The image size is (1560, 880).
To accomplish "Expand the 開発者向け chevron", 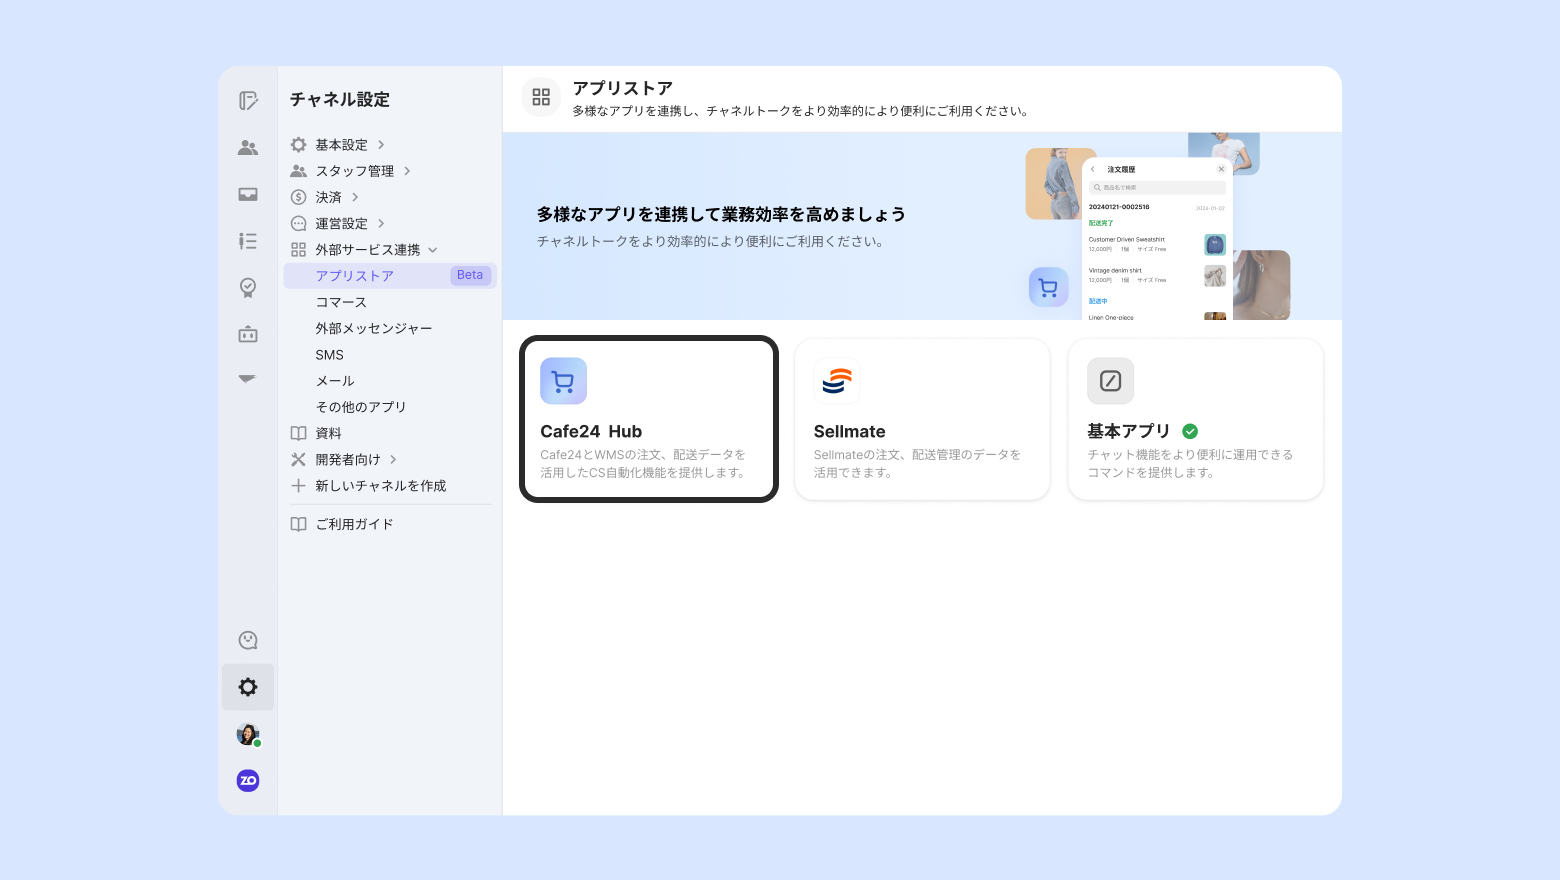I will [393, 459].
